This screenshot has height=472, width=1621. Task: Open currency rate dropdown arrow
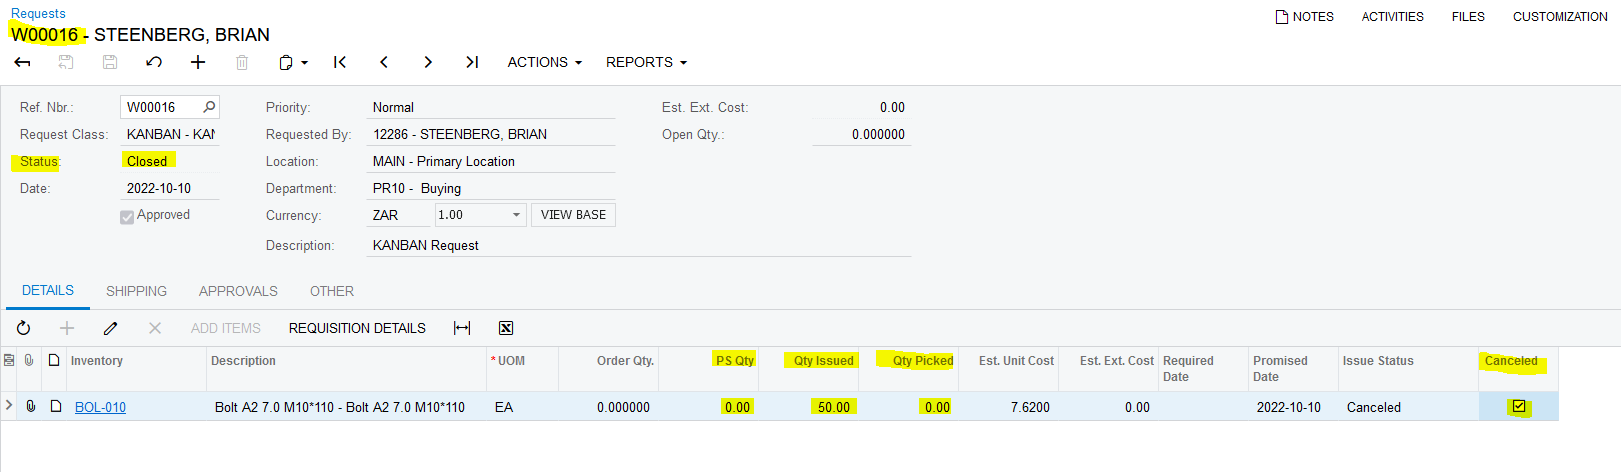pyautogui.click(x=516, y=215)
